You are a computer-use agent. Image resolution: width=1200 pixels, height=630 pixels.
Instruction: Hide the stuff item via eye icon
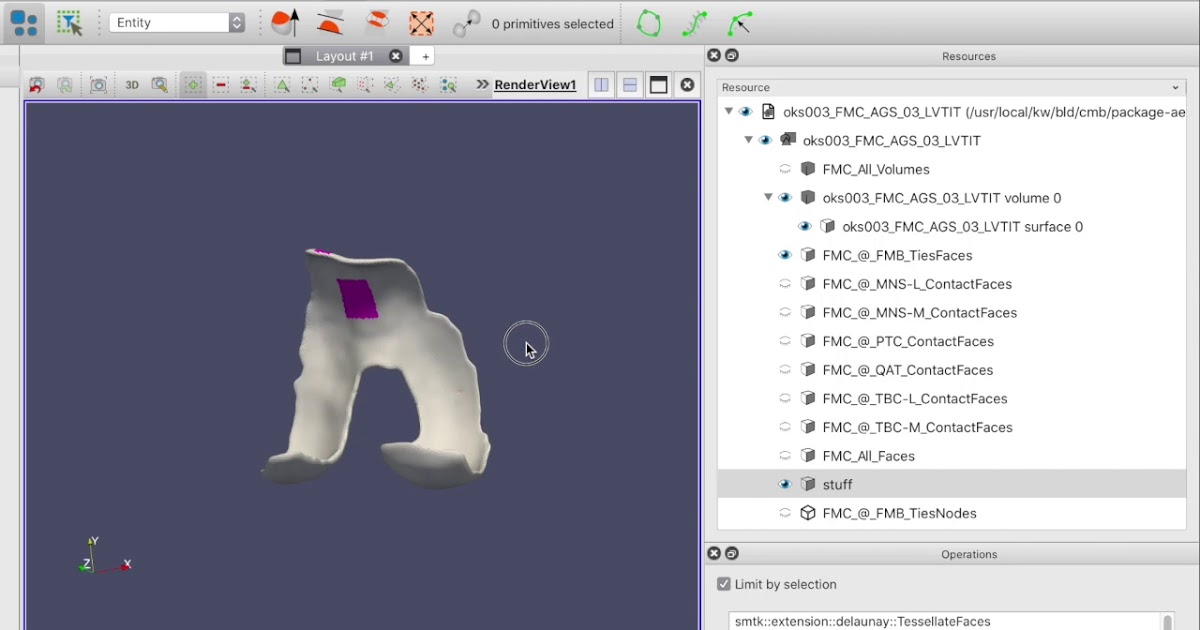click(x=785, y=484)
